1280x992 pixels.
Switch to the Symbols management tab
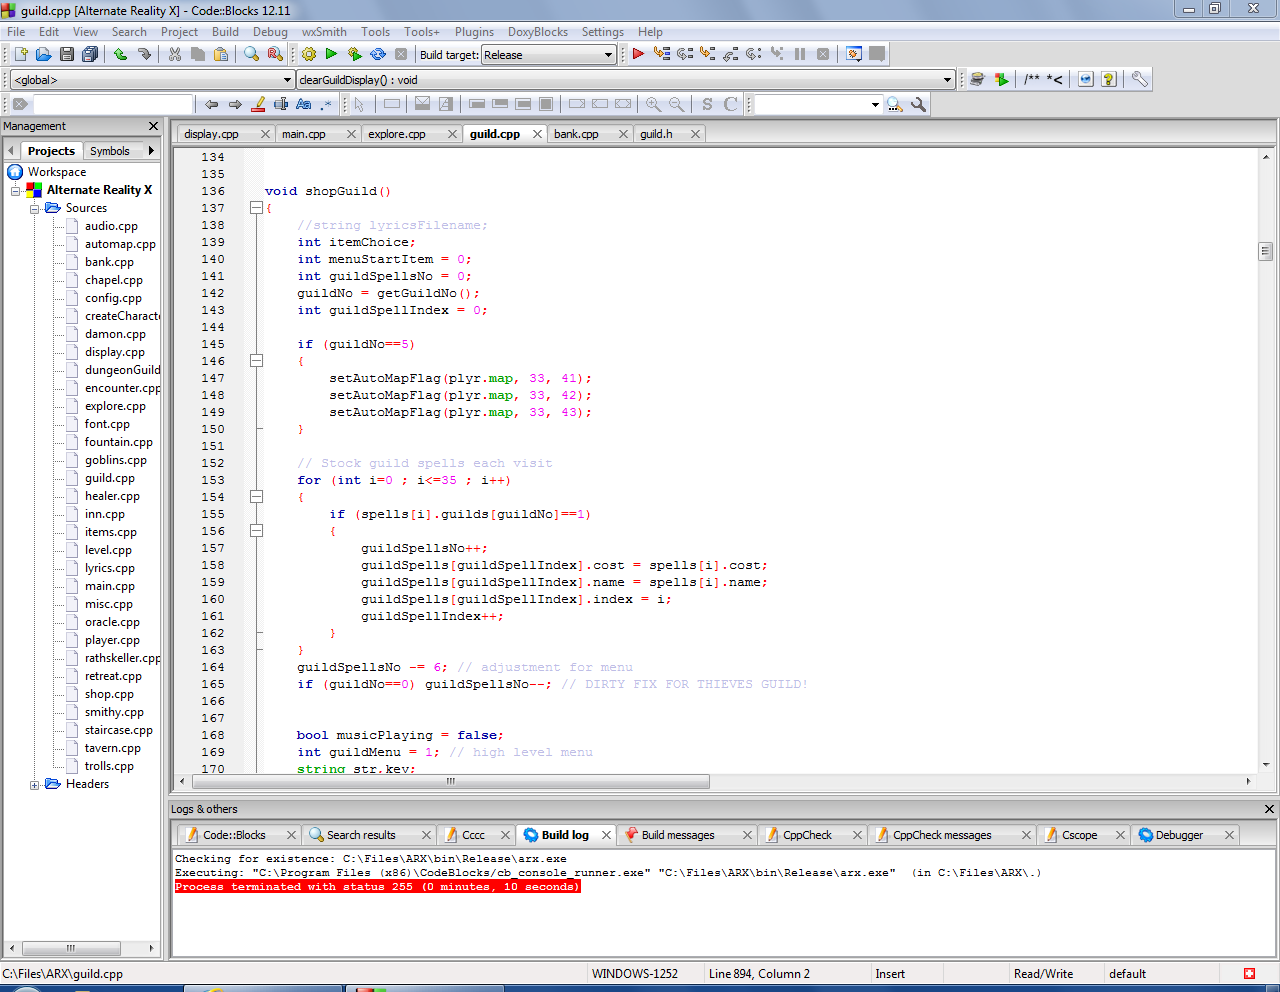110,151
